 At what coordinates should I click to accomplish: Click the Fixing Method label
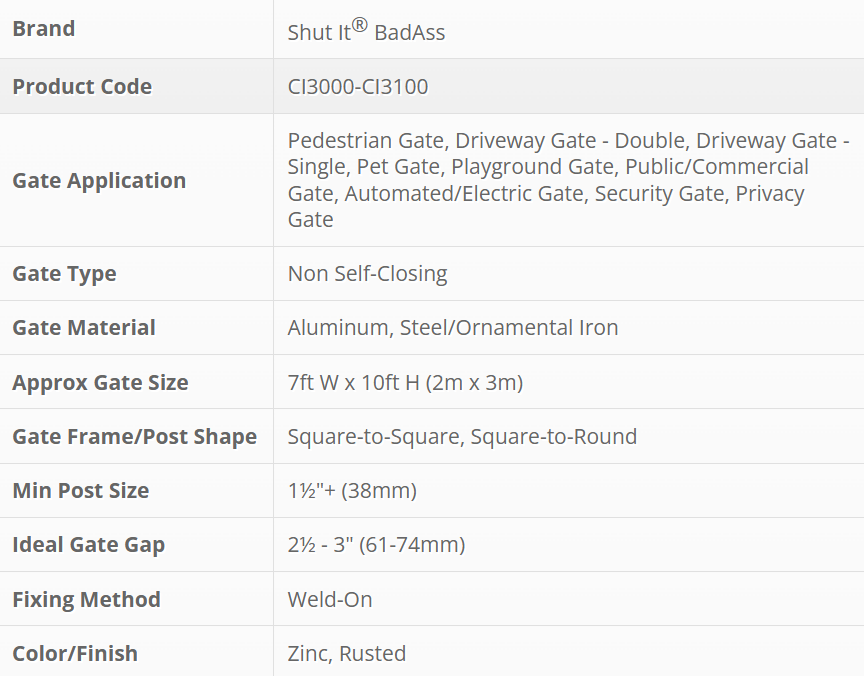(86, 600)
